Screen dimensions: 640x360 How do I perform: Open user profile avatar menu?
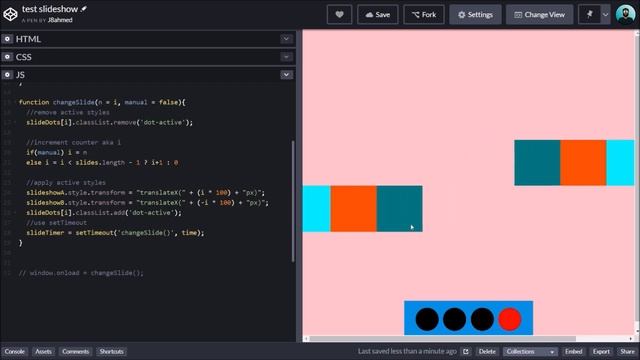[625, 15]
